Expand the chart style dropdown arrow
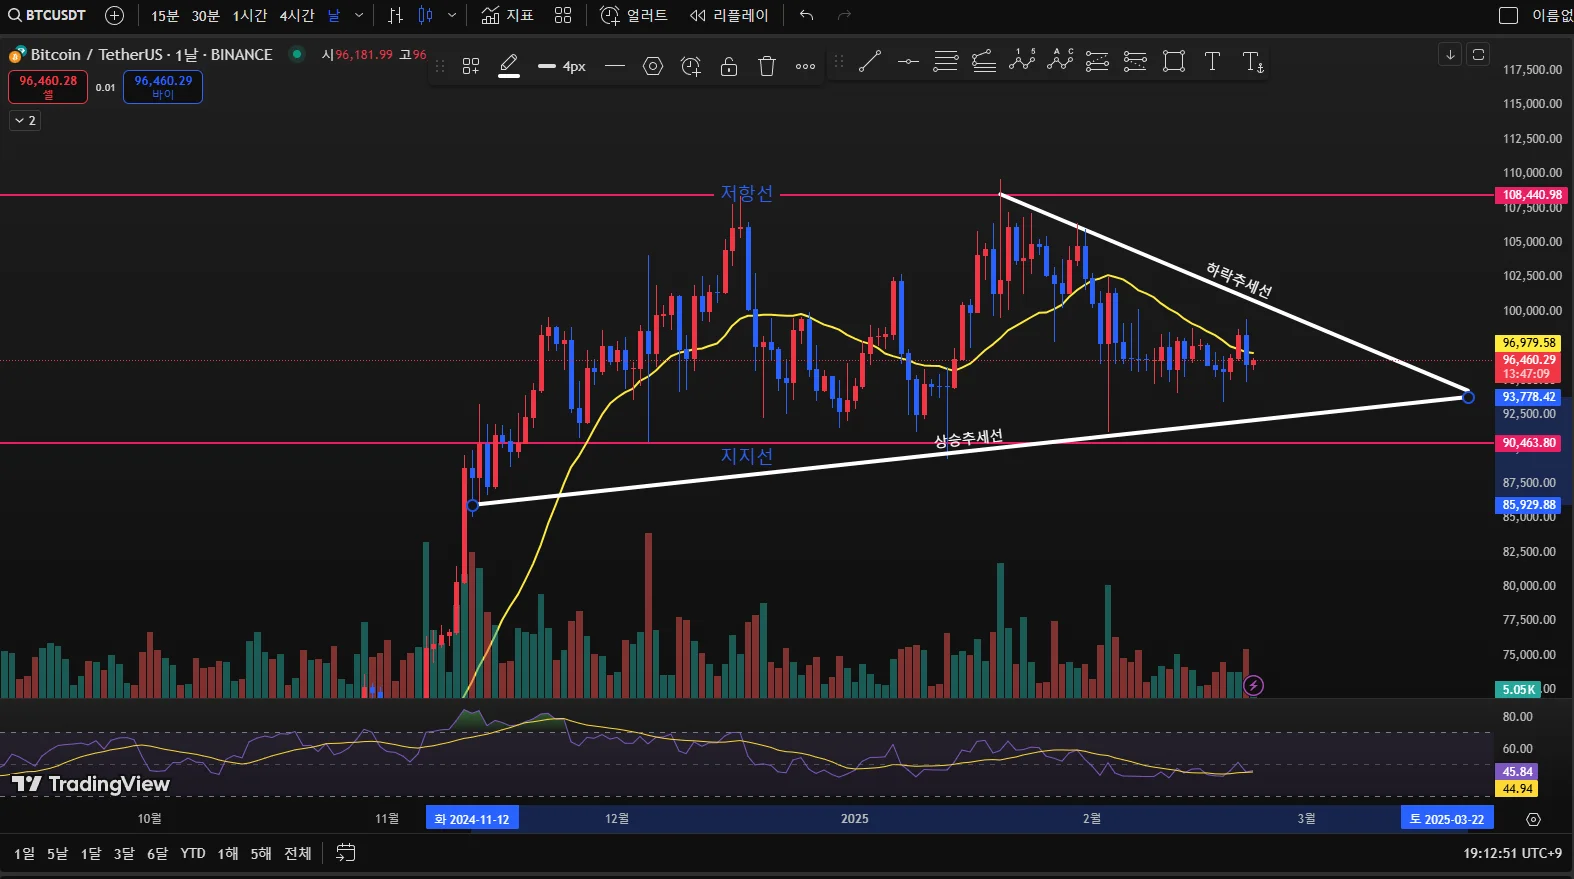The image size is (1574, 879). tap(452, 15)
